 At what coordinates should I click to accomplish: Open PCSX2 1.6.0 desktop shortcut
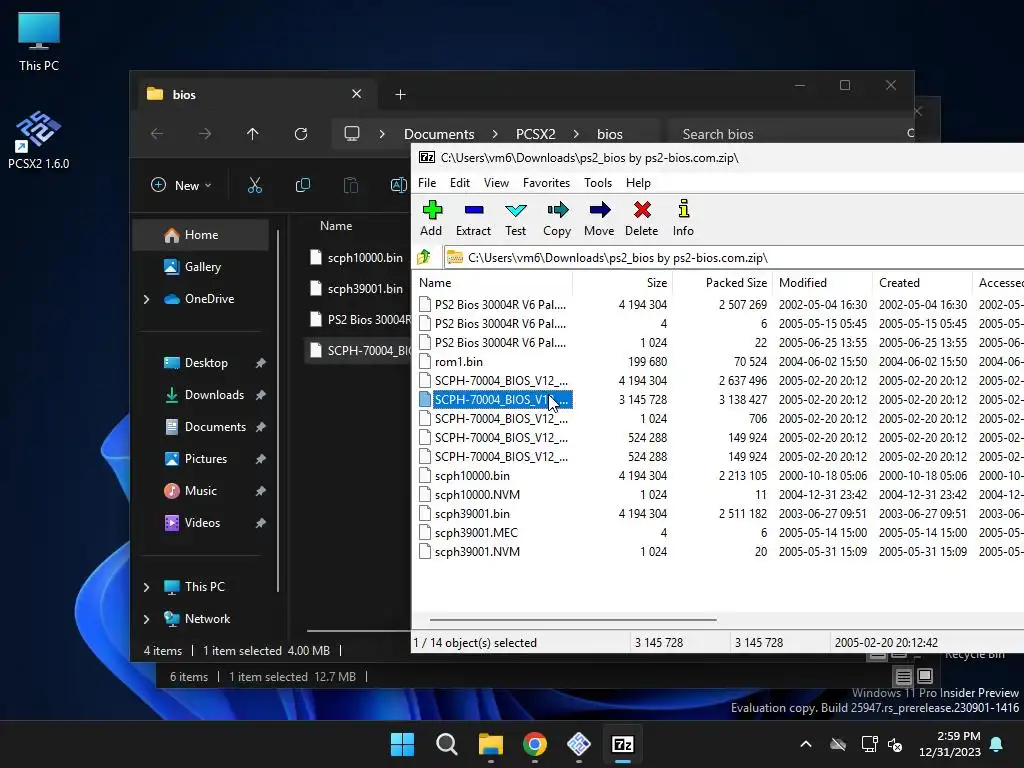coord(39,140)
